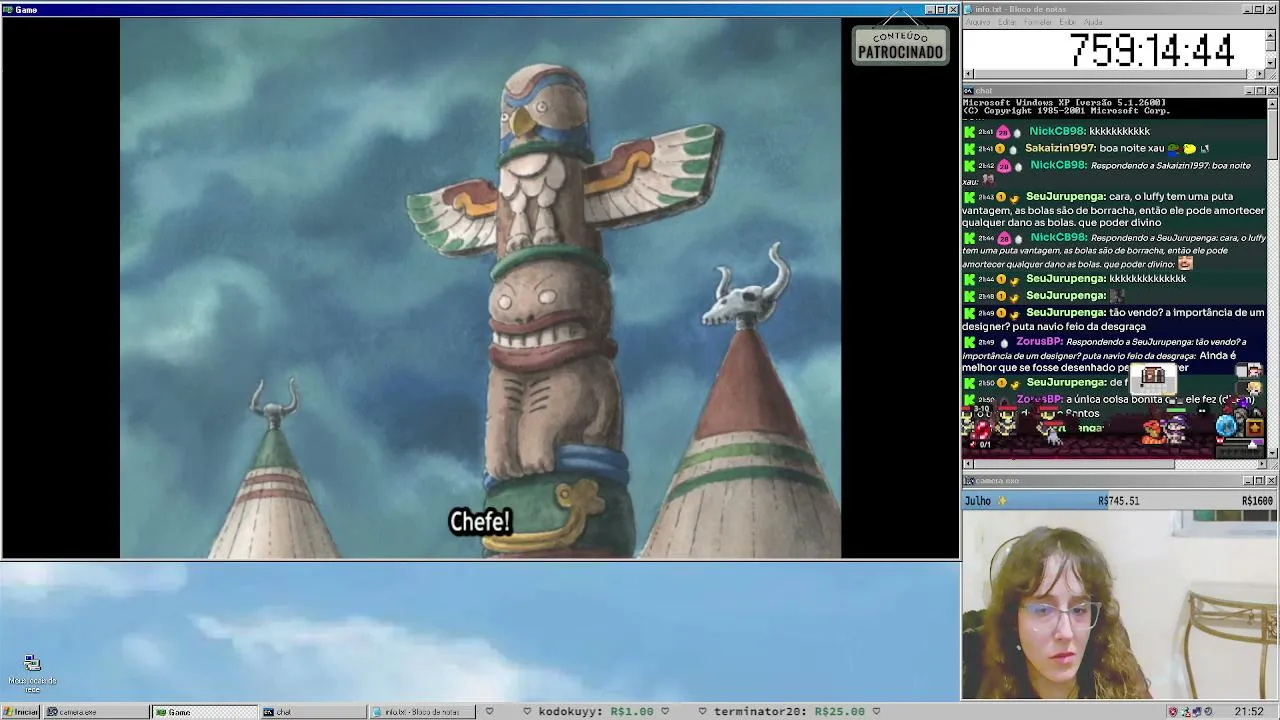This screenshot has height=720, width=1280.
Task: Open the Exibir menu in Bloco de notas
Action: (x=1067, y=22)
